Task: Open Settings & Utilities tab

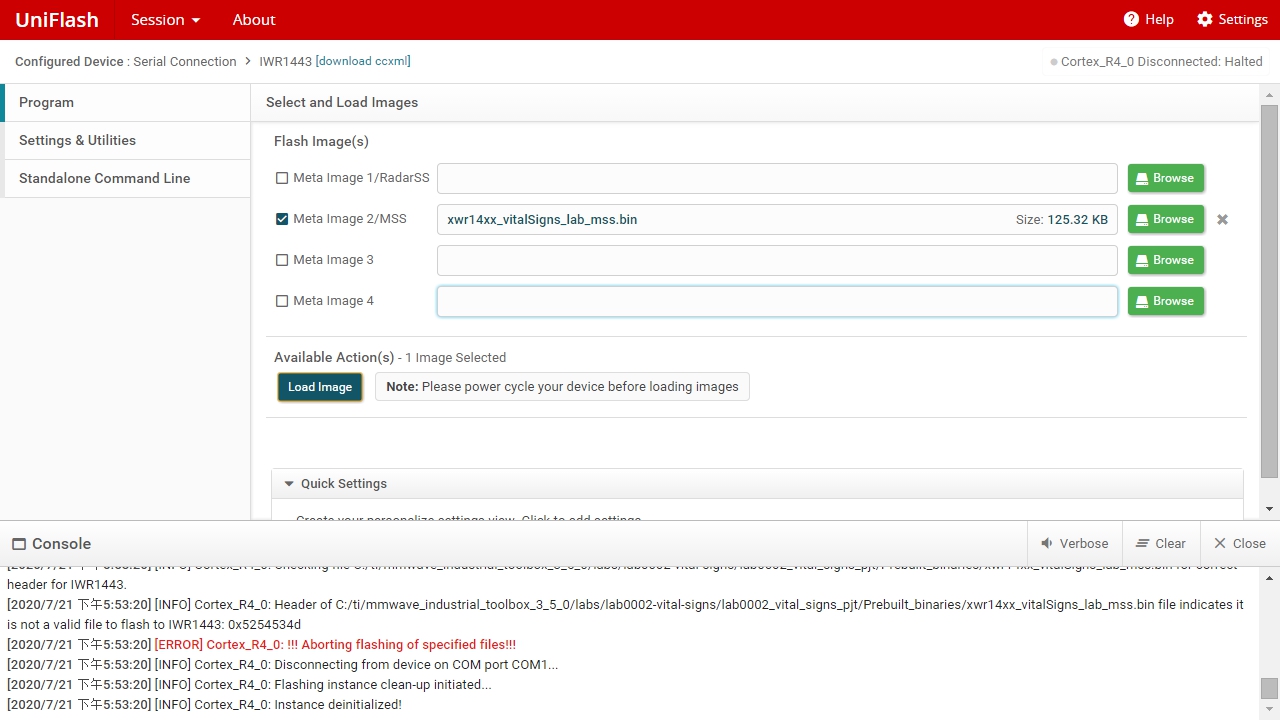Action: coord(126,140)
